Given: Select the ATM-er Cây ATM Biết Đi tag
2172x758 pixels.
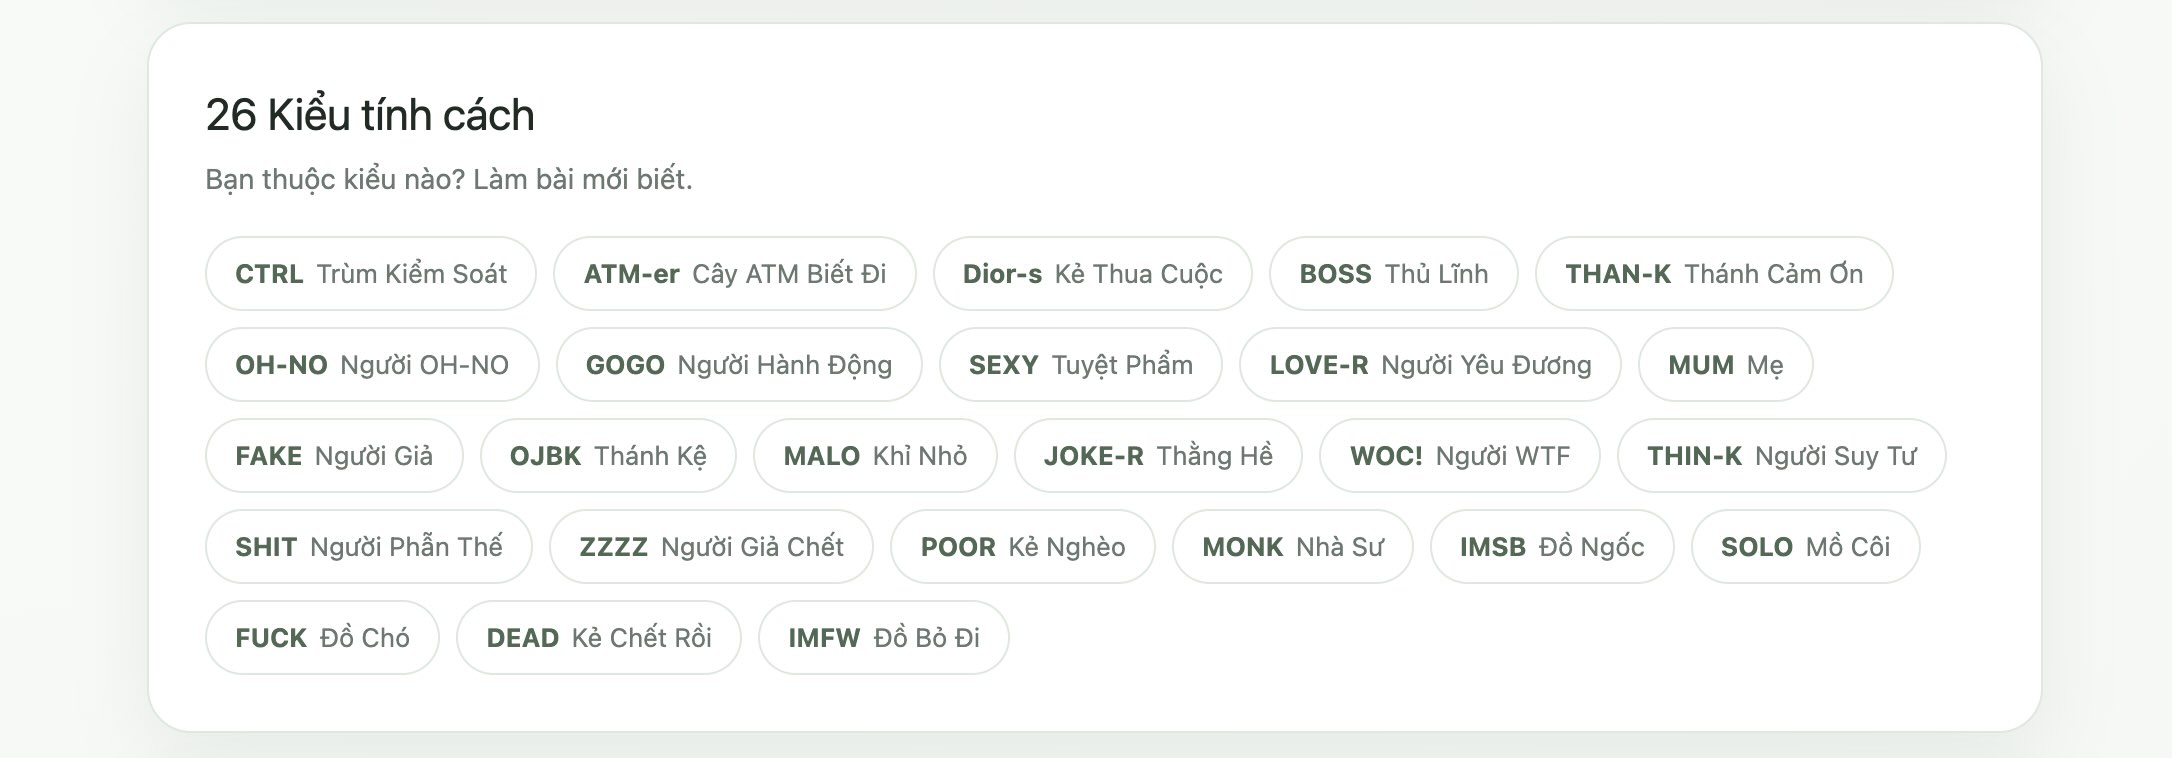Looking at the screenshot, I should [x=734, y=274].
